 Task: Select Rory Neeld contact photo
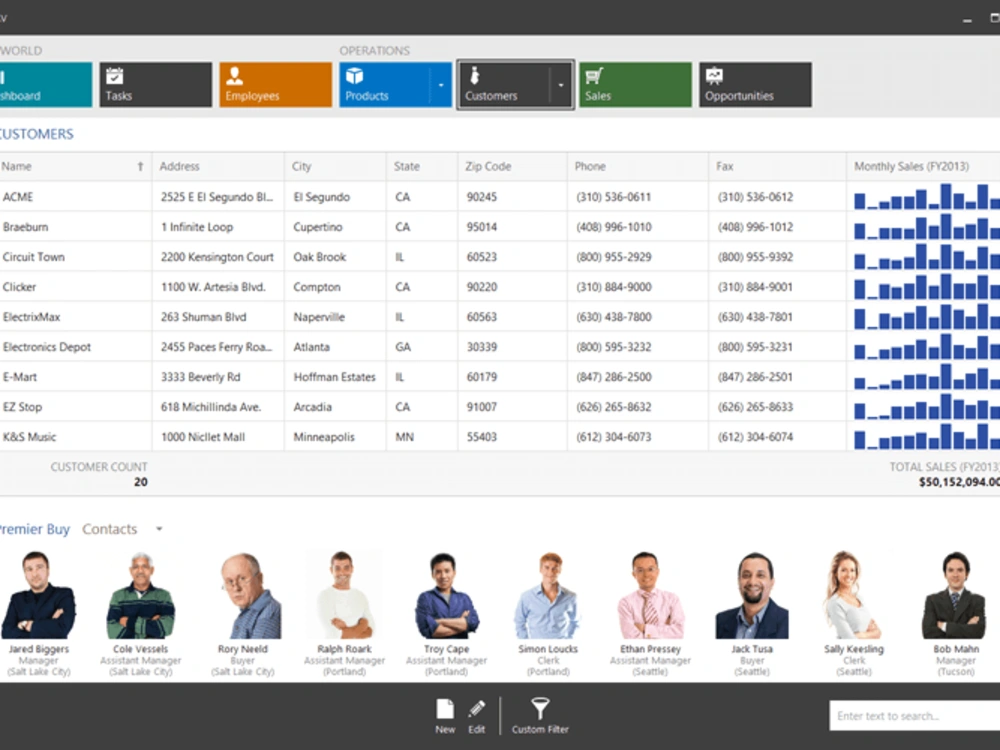[249, 596]
